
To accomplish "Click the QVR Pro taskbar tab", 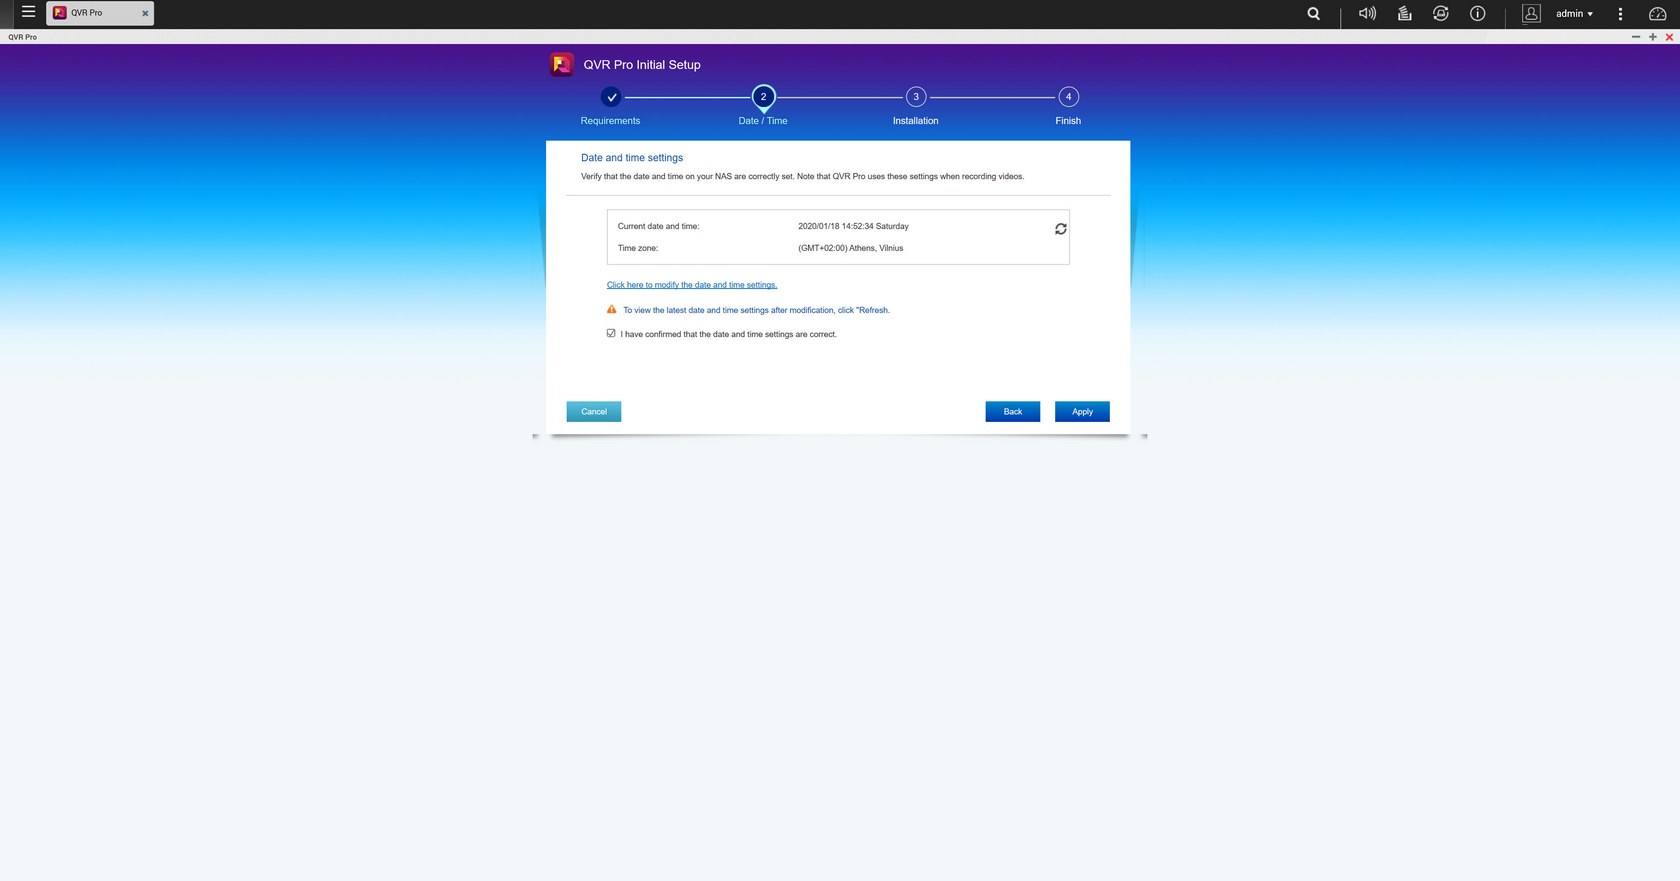I will (x=99, y=13).
